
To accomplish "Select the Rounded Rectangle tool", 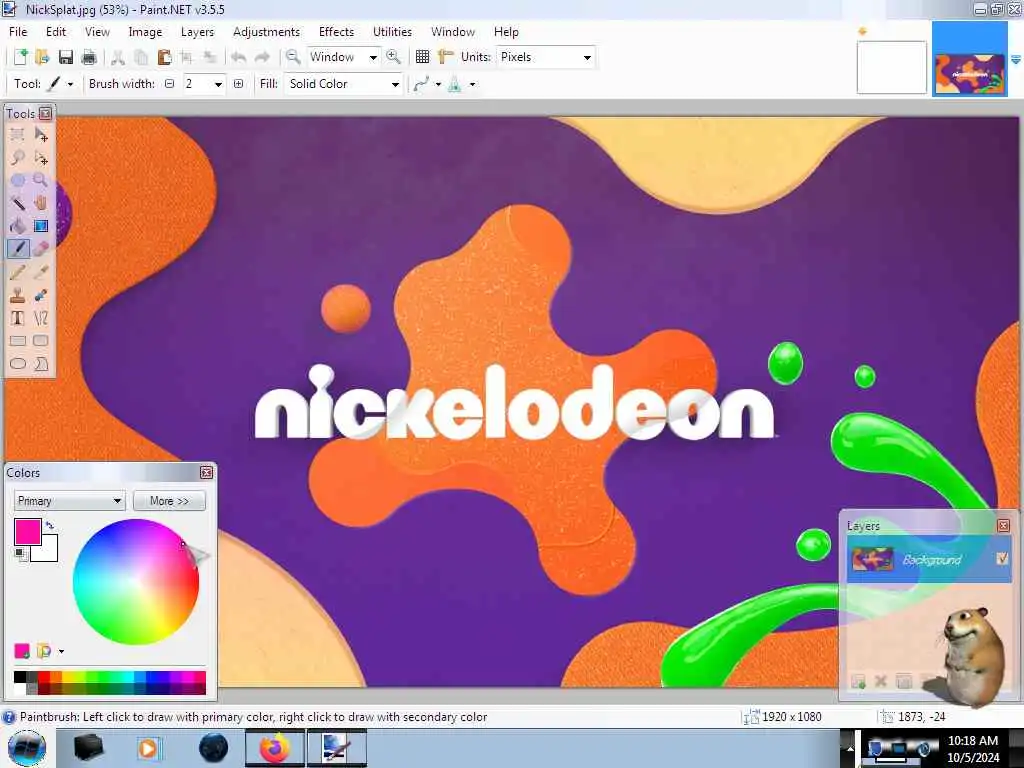I will tap(41, 341).
